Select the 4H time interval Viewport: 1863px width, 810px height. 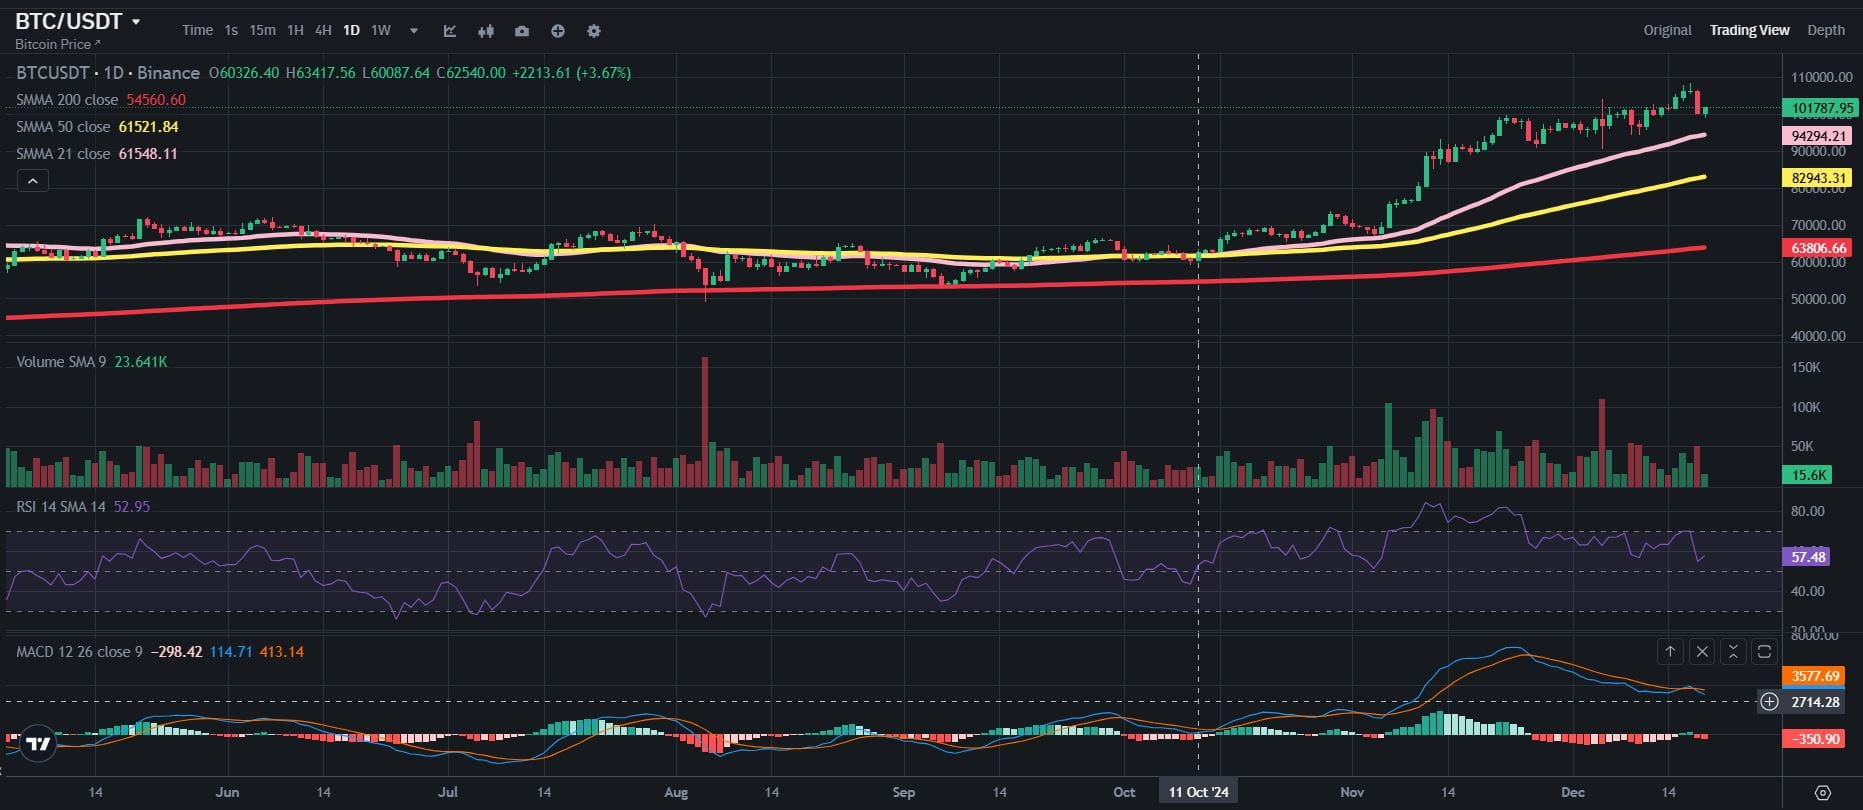click(x=323, y=30)
